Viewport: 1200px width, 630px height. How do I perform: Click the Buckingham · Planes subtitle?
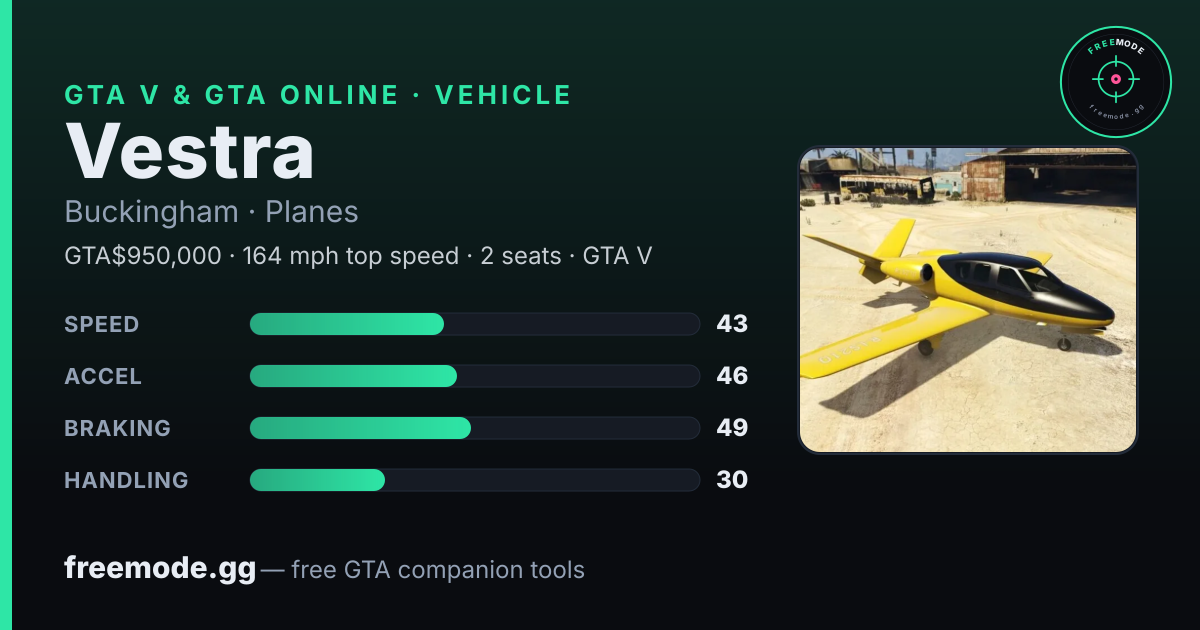coord(211,212)
